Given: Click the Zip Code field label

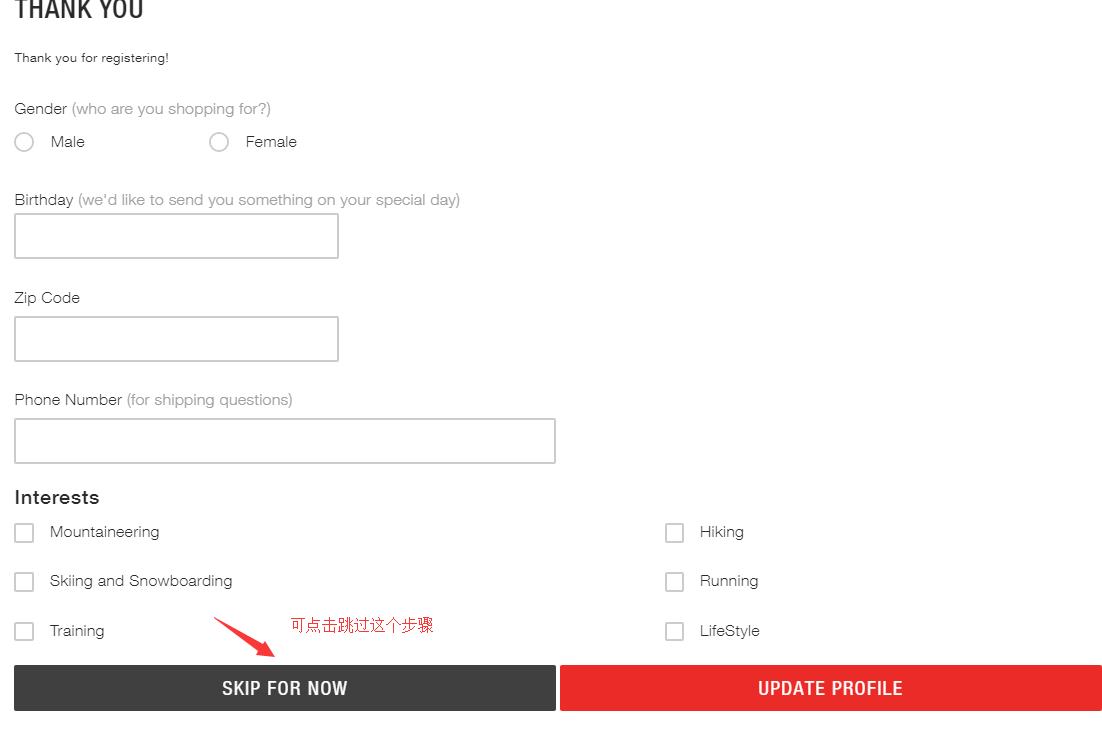Looking at the screenshot, I should coord(47,298).
